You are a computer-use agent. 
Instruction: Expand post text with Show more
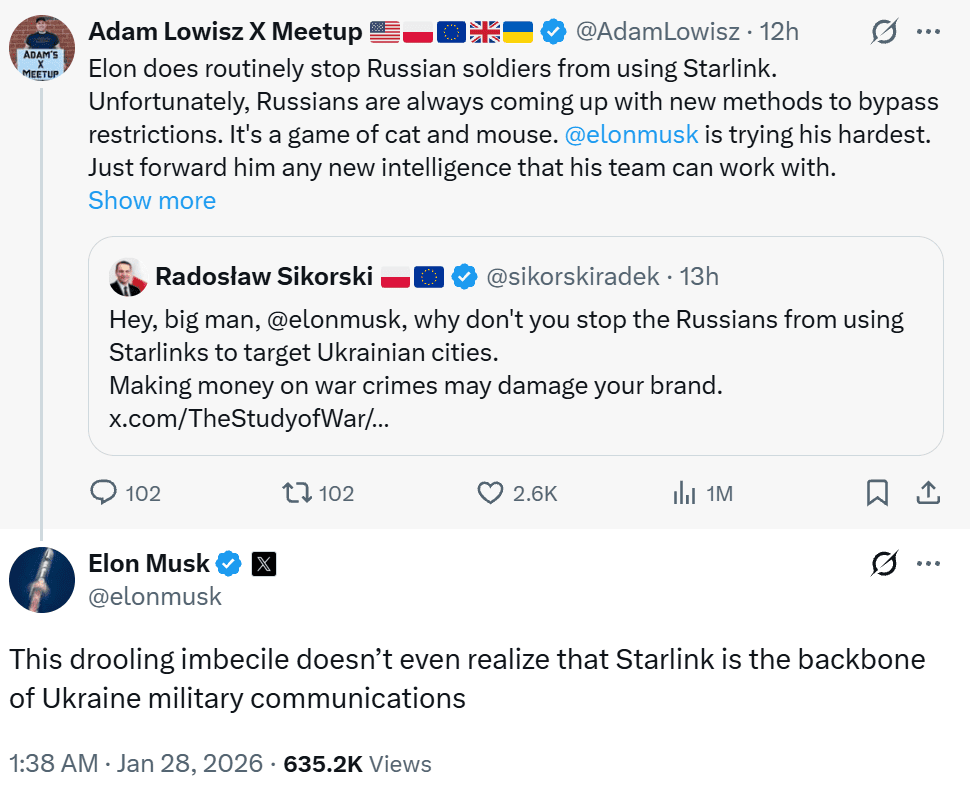pos(152,200)
